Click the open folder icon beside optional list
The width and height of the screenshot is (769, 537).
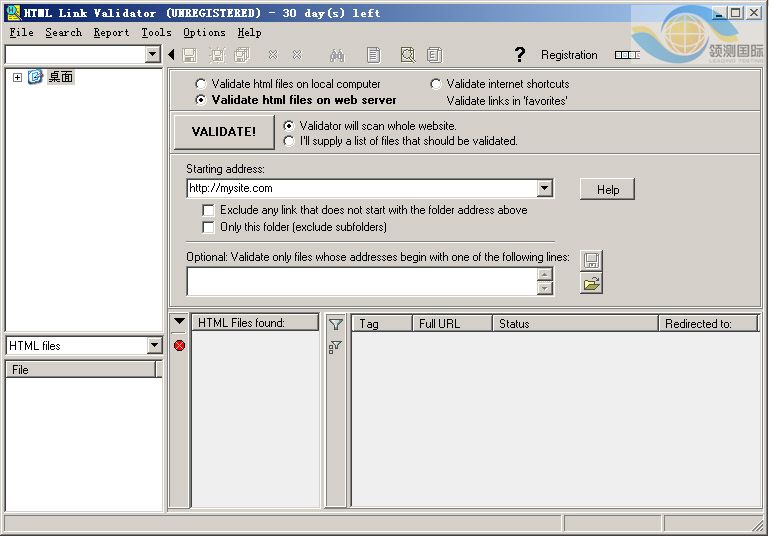pos(591,284)
